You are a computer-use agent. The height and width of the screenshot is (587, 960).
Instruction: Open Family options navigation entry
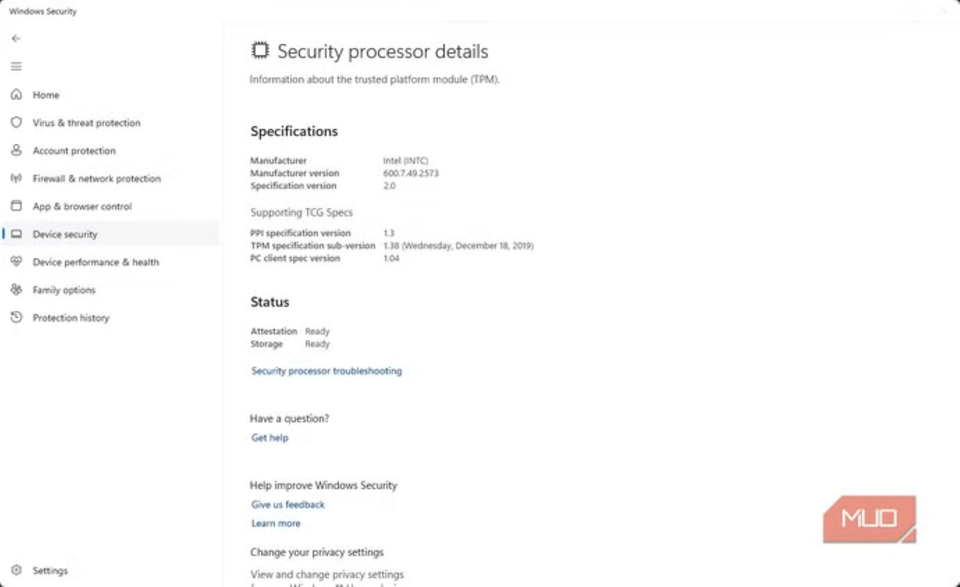[64, 290]
